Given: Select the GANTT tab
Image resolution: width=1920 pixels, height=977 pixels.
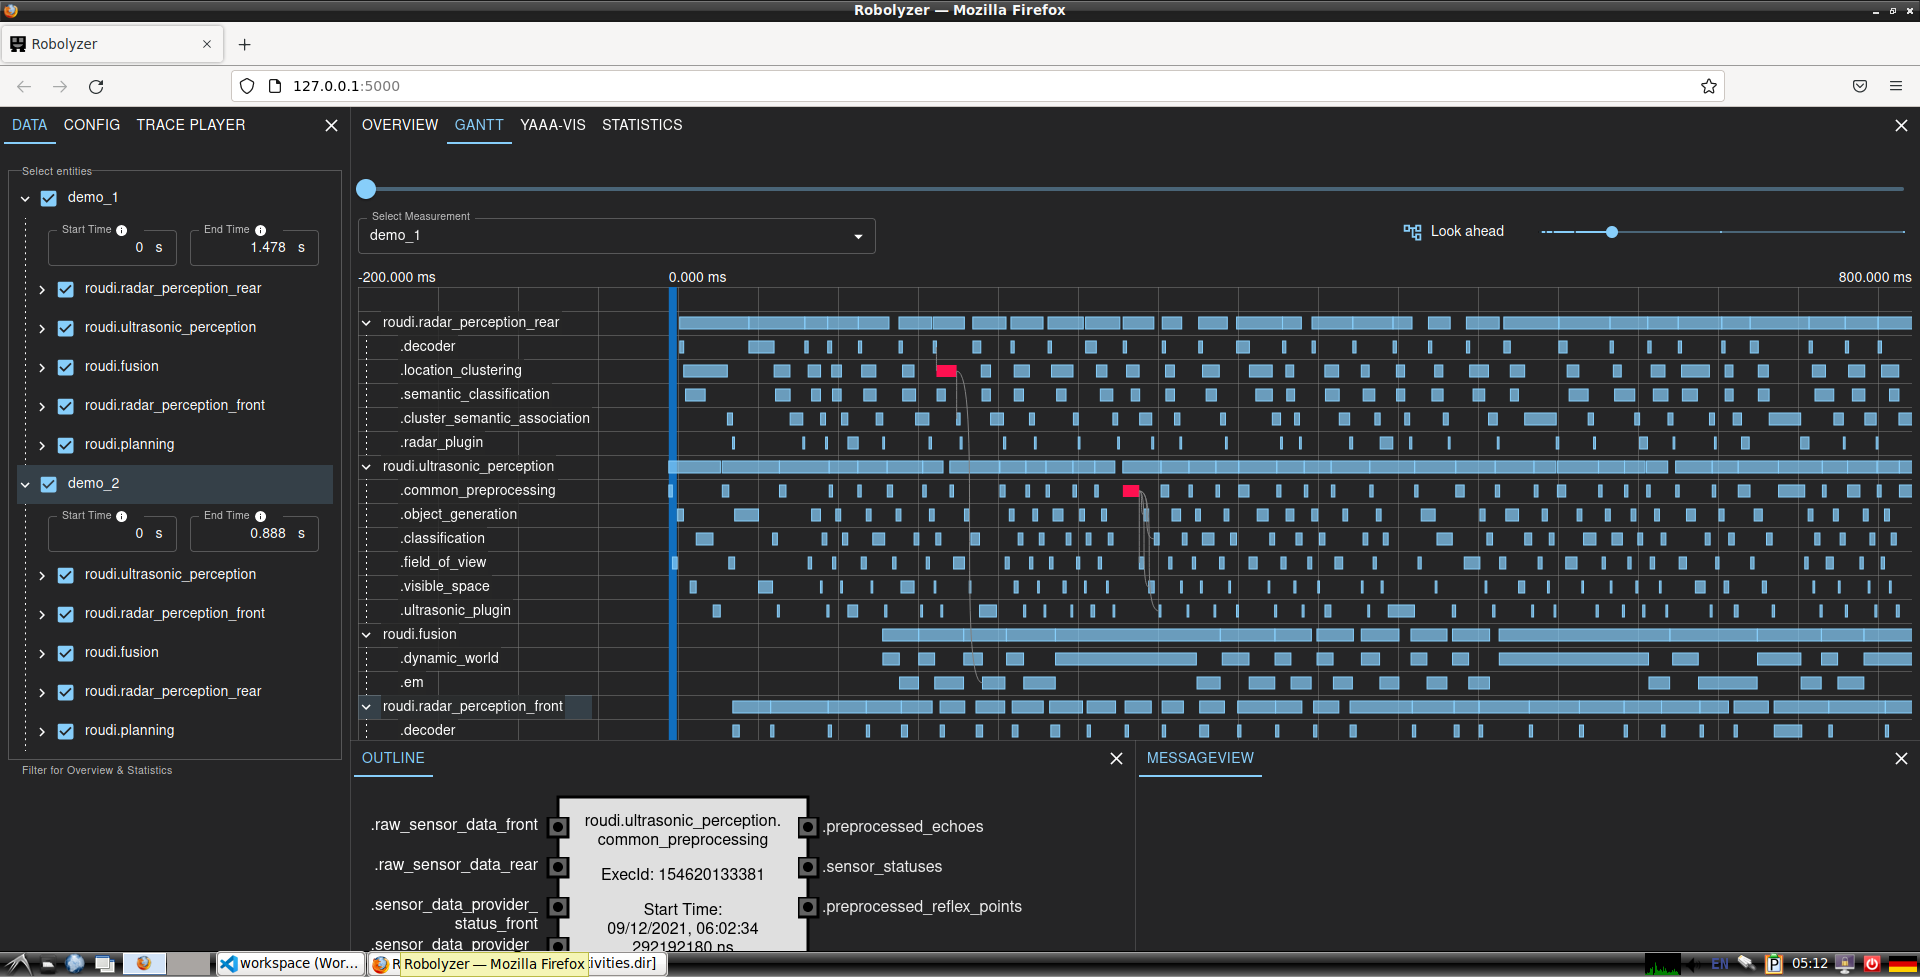Looking at the screenshot, I should pos(479,125).
